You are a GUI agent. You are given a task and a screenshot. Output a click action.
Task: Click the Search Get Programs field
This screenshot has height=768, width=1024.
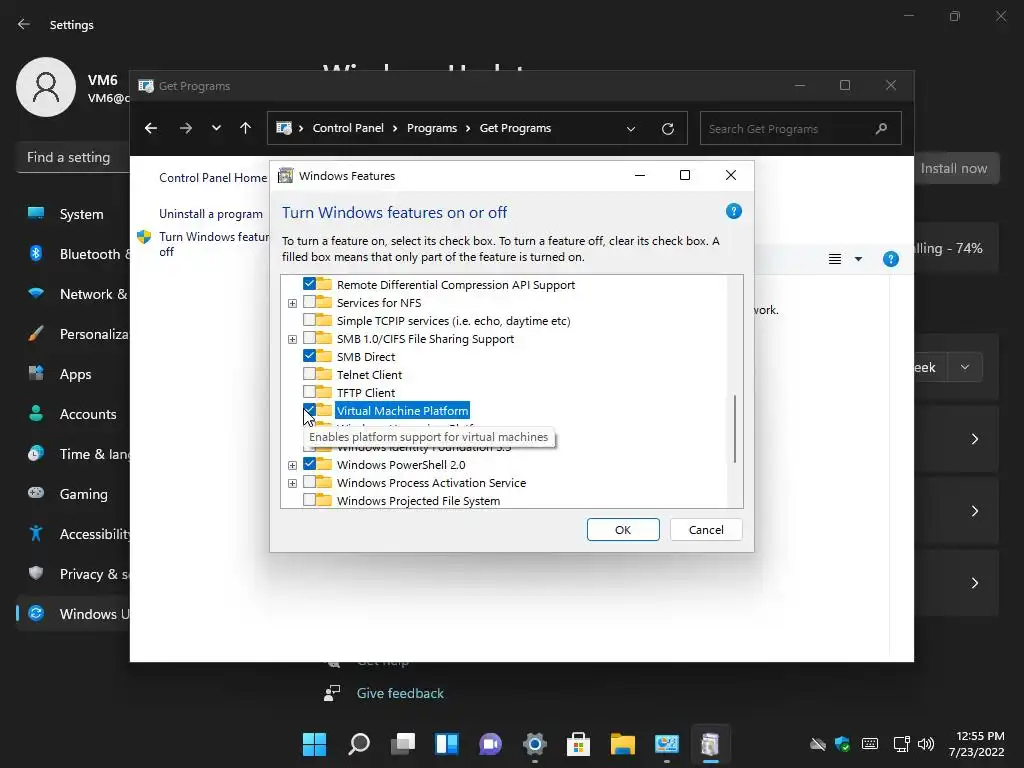pos(801,129)
